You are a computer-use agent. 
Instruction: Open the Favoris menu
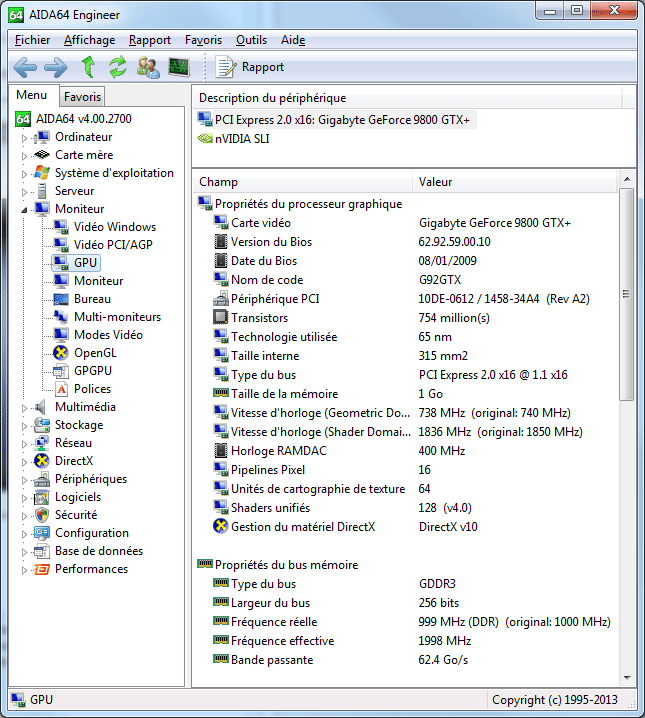pos(203,40)
